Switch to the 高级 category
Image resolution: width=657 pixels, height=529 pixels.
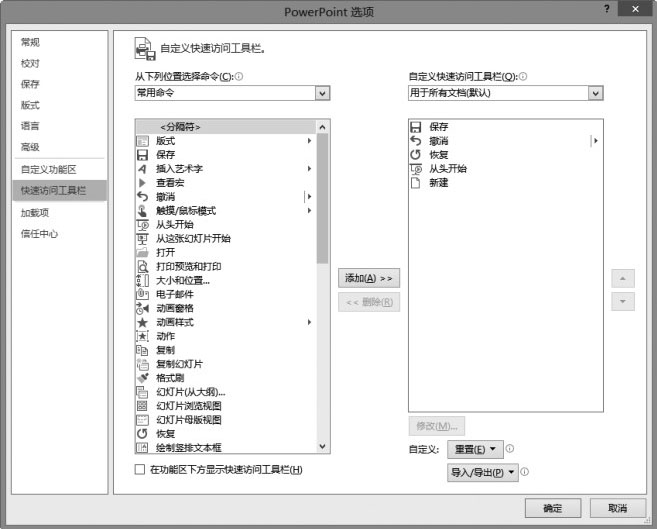coord(30,147)
